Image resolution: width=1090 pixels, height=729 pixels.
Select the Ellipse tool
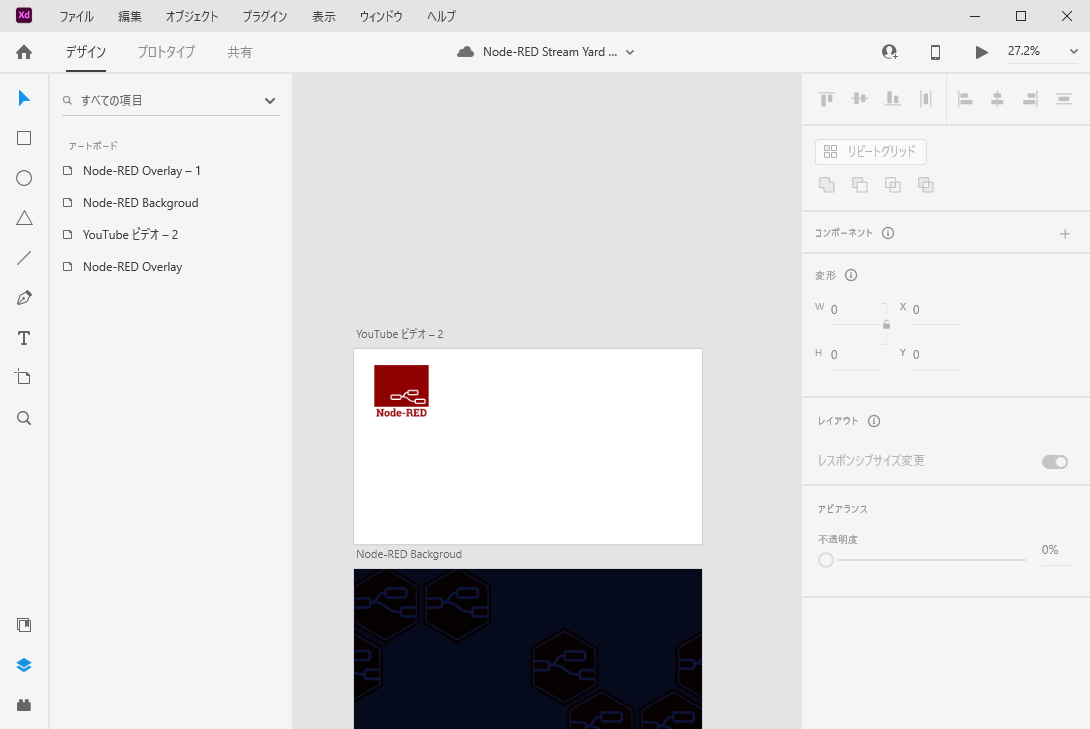[x=24, y=178]
